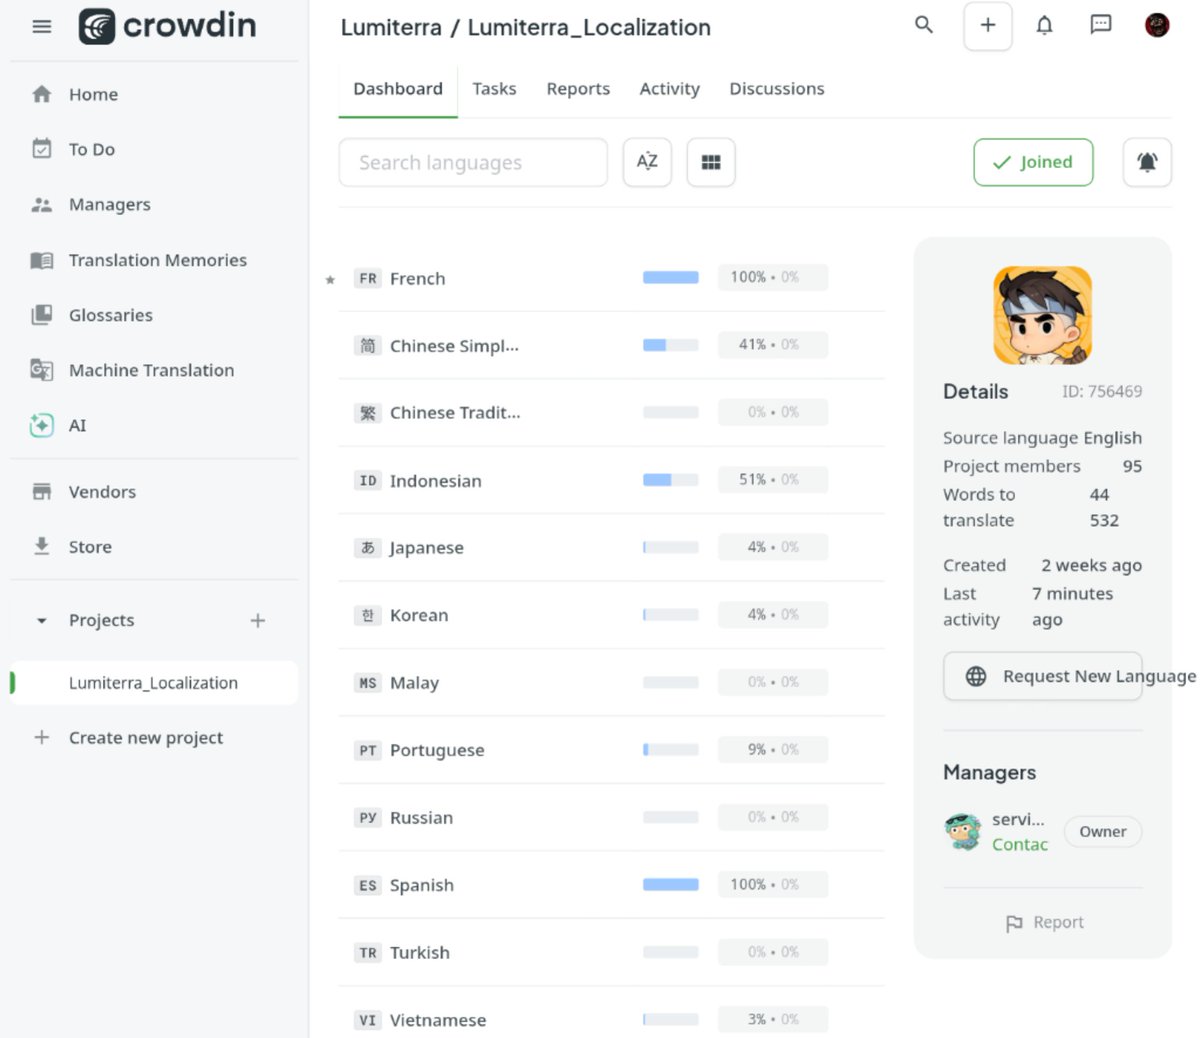The height and width of the screenshot is (1038, 1200).
Task: Open the user profile avatar
Action: [1157, 25]
